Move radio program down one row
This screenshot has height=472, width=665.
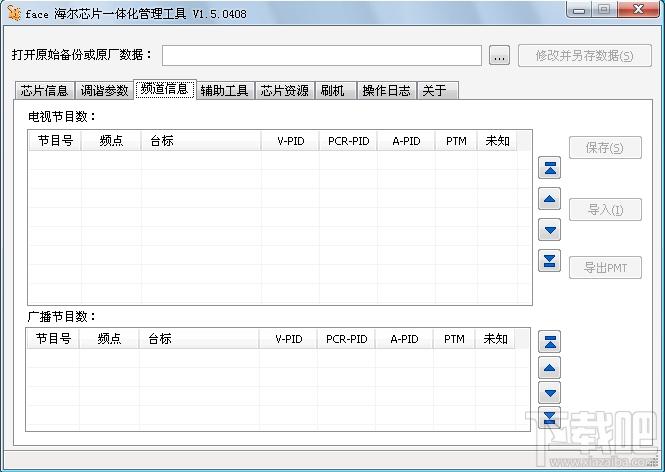click(x=549, y=393)
